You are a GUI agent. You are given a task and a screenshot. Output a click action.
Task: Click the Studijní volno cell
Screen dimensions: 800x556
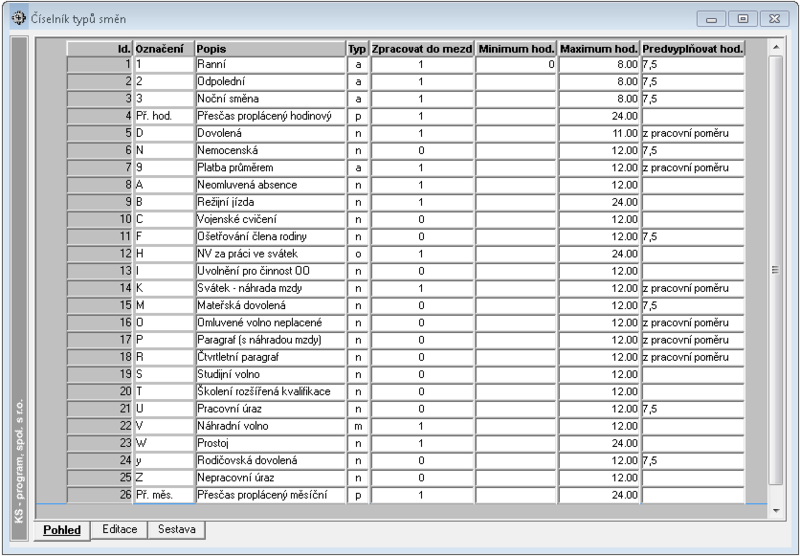pos(270,374)
